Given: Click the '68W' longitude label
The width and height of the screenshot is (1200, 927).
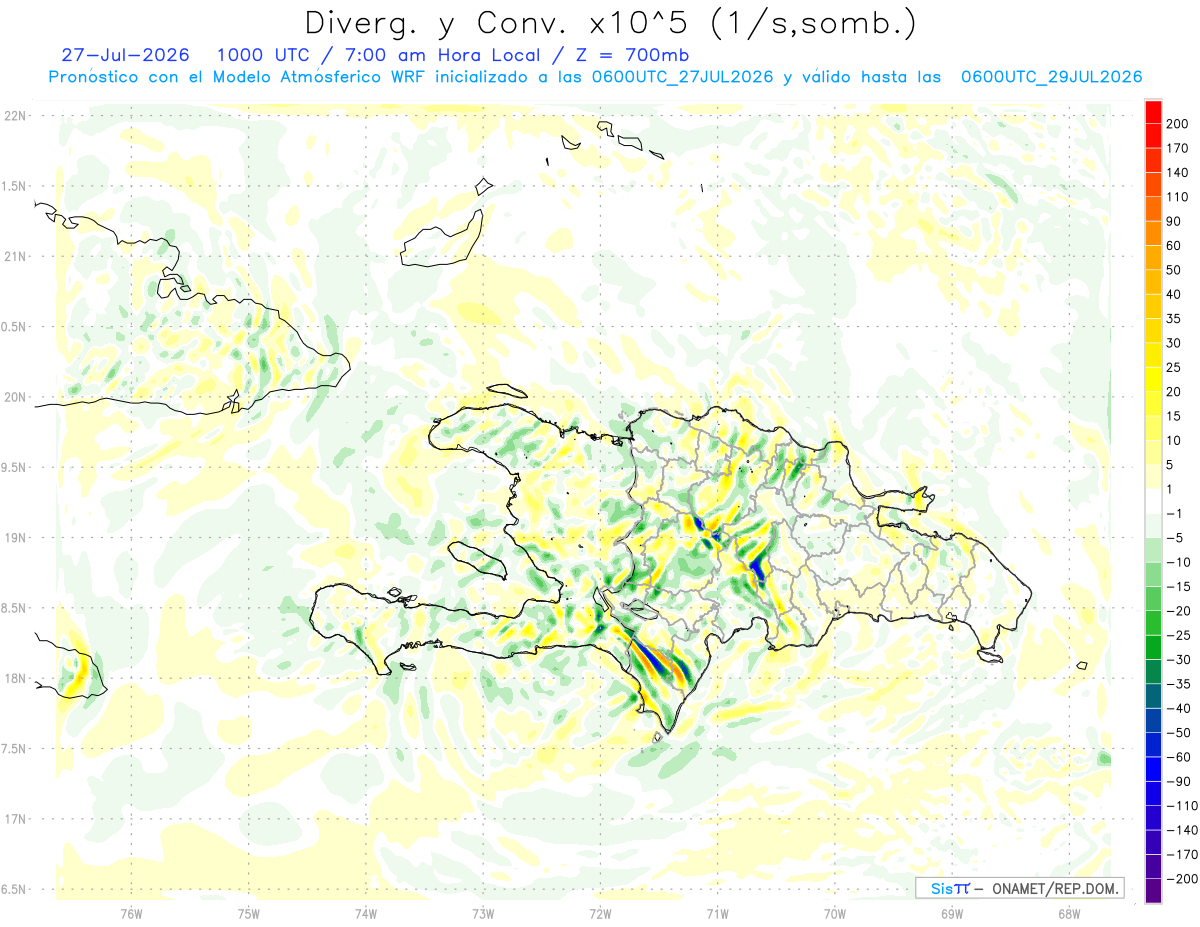Looking at the screenshot, I should pyautogui.click(x=1069, y=914).
